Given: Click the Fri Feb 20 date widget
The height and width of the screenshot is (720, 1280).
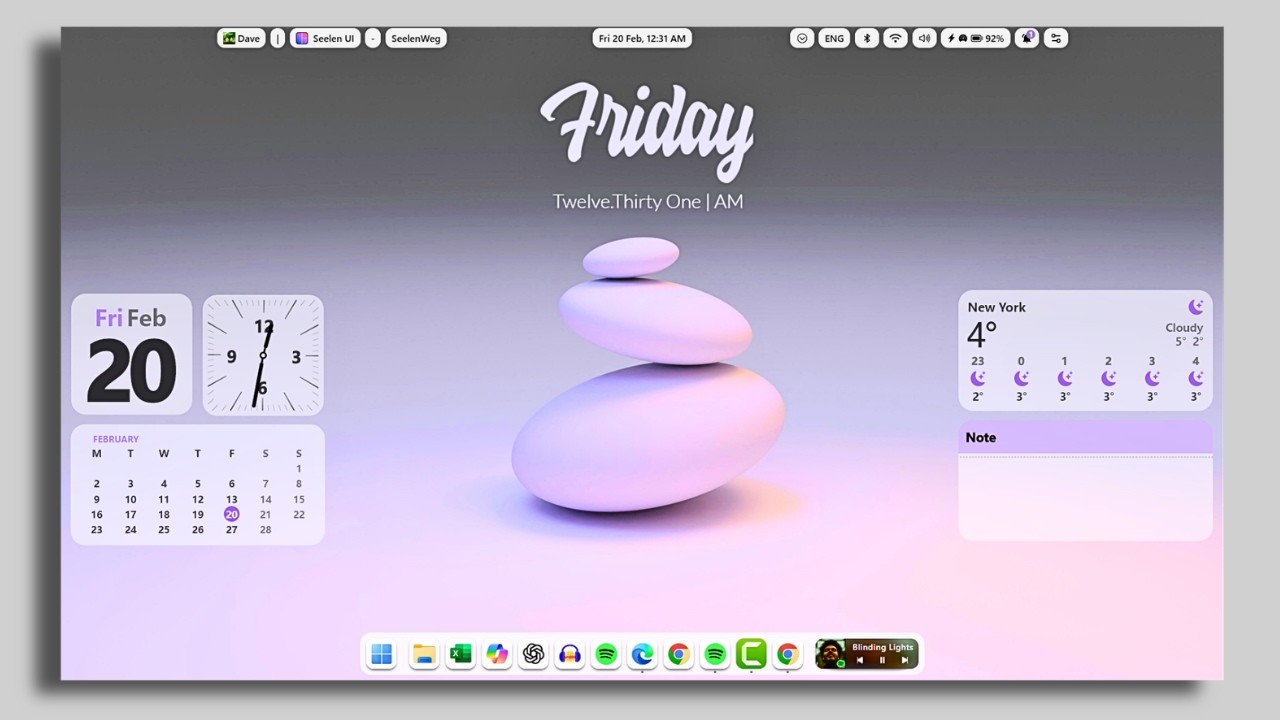Looking at the screenshot, I should click(x=131, y=354).
